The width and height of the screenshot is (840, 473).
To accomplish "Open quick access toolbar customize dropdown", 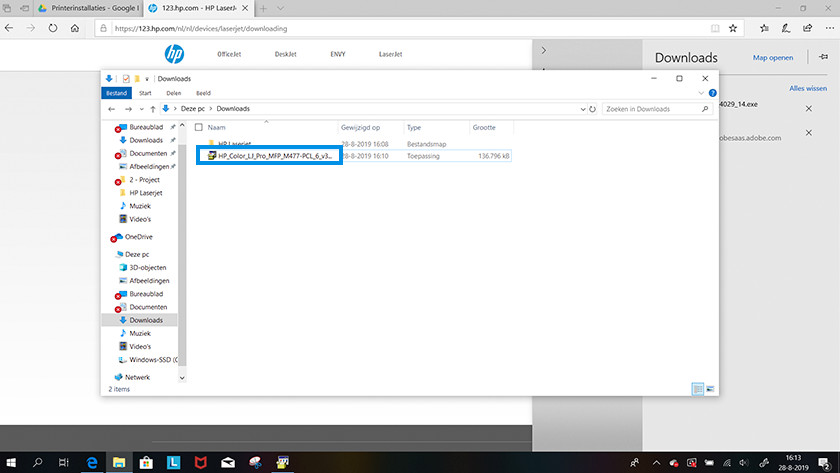I will click(147, 79).
